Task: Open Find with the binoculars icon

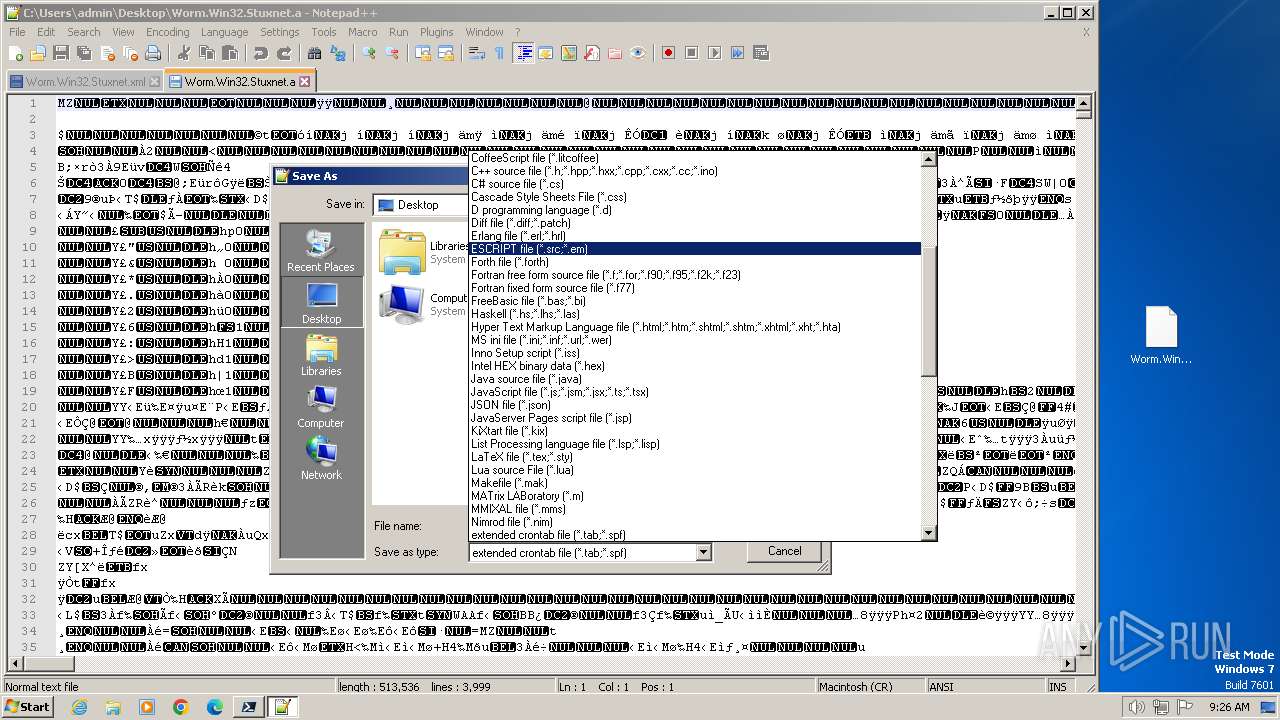Action: pos(315,53)
